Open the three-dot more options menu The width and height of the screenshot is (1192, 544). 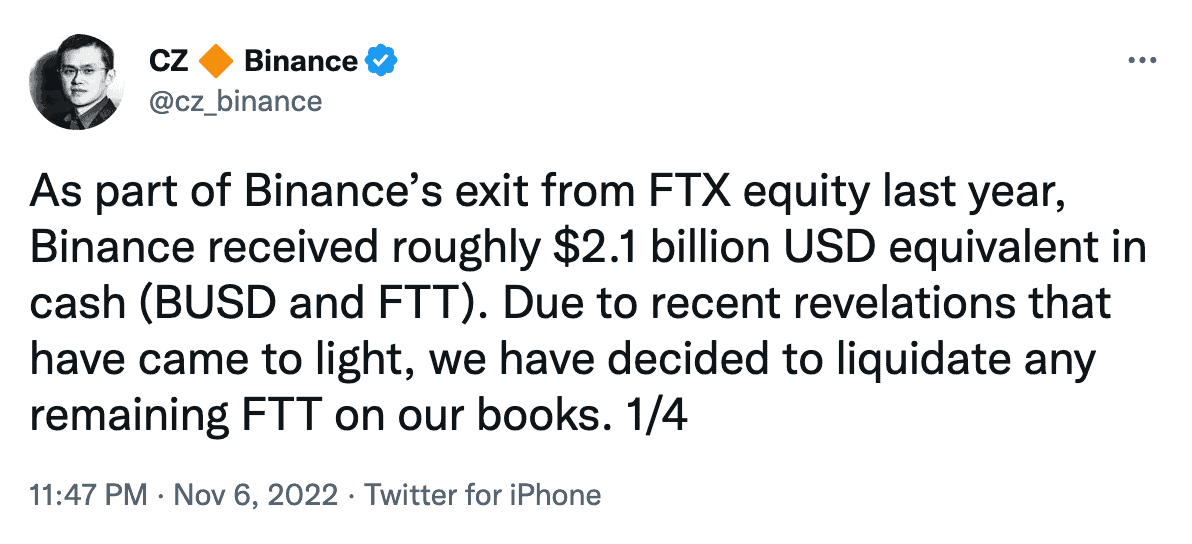pyautogui.click(x=1141, y=61)
